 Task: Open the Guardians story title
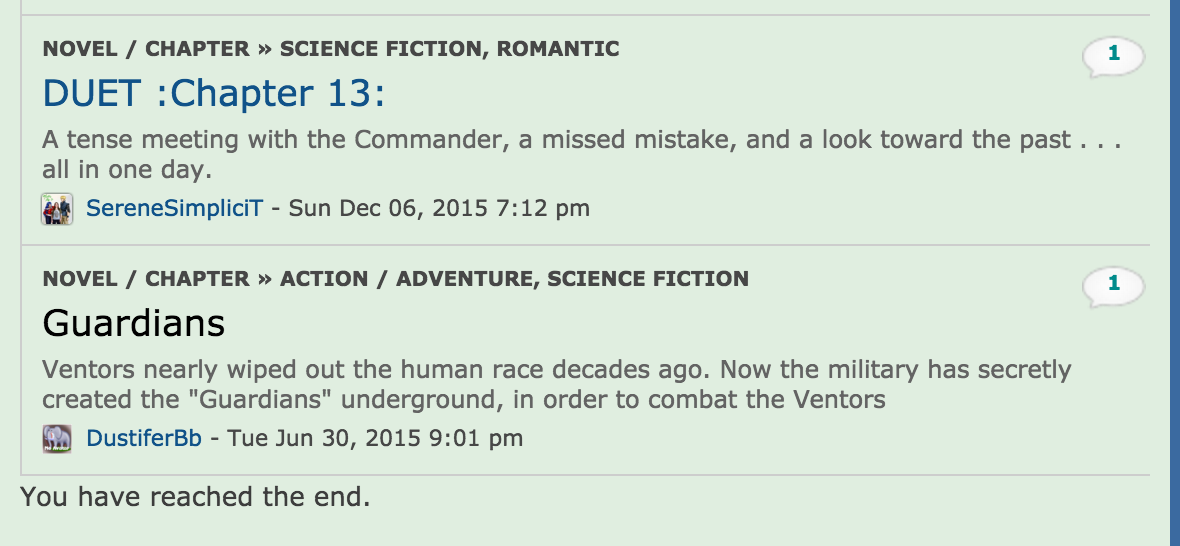click(133, 323)
